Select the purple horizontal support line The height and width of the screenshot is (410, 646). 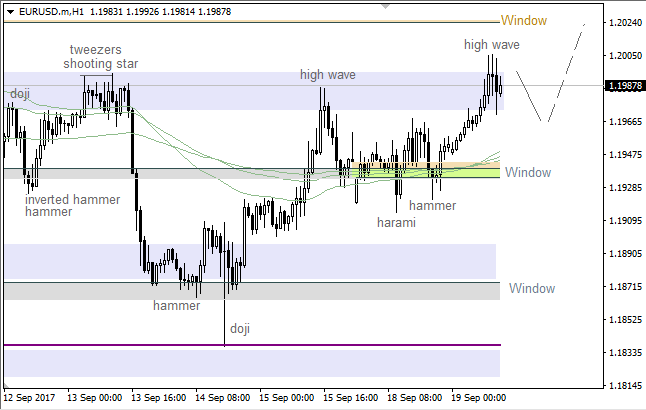(x=250, y=345)
